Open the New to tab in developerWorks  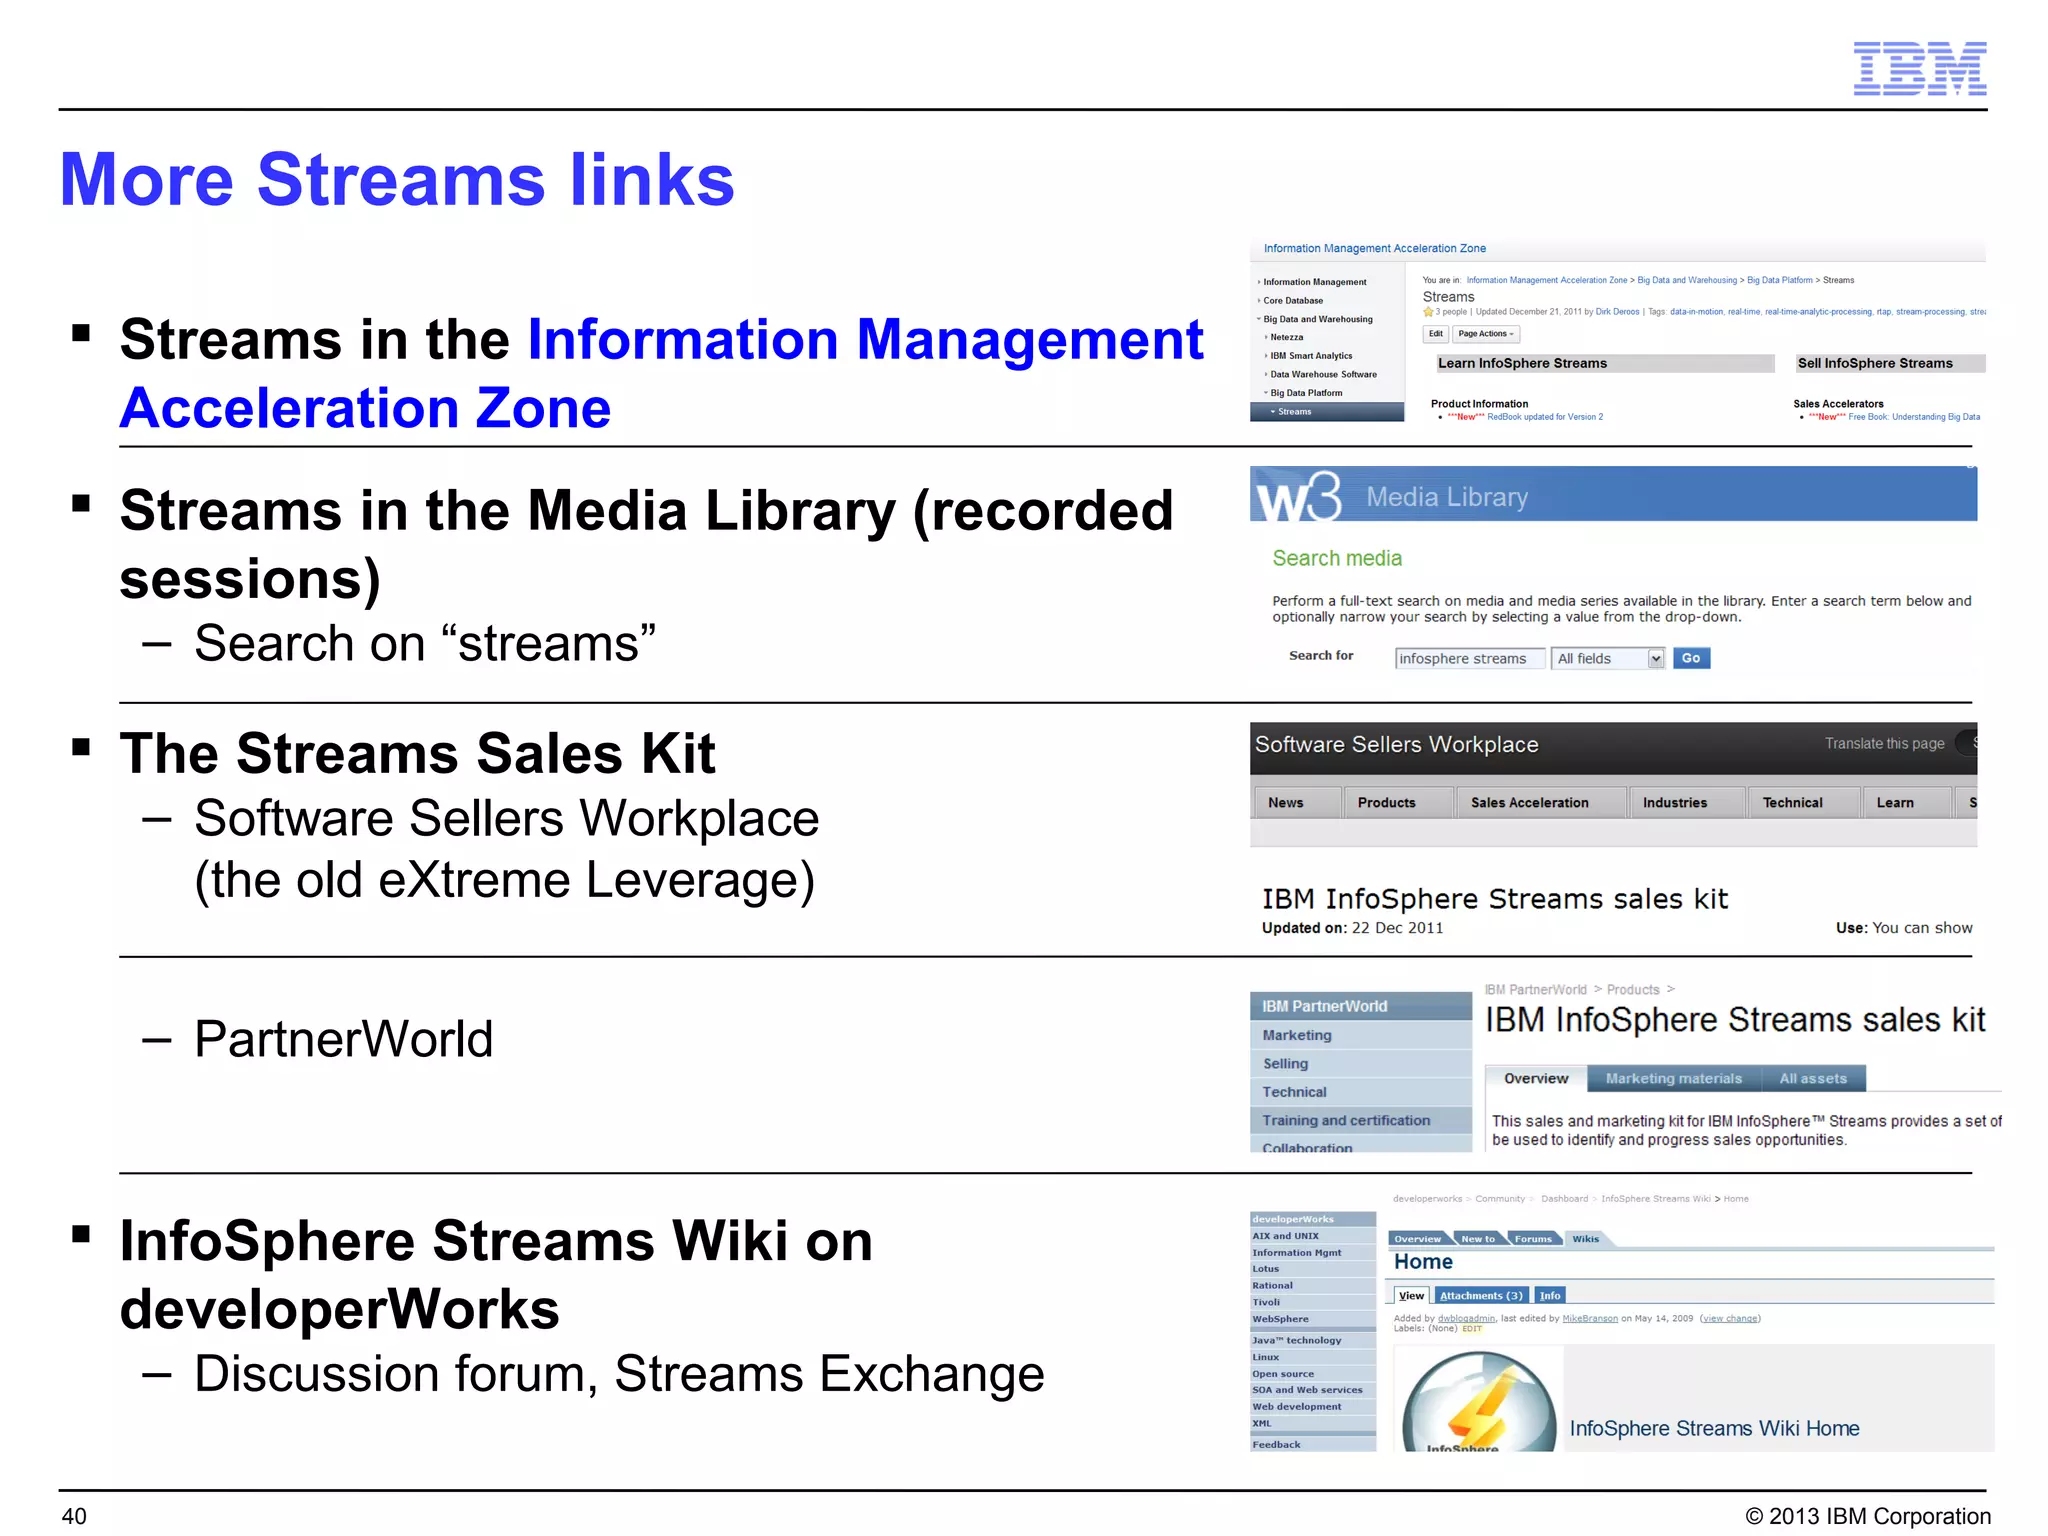[x=1478, y=1239]
